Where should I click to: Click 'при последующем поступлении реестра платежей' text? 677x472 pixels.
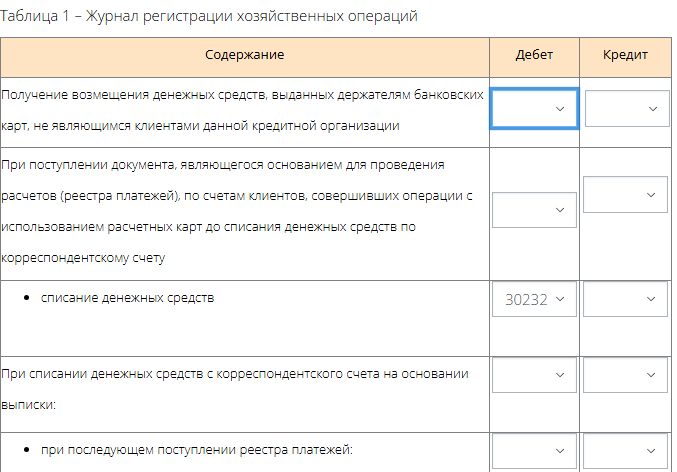pos(197,450)
